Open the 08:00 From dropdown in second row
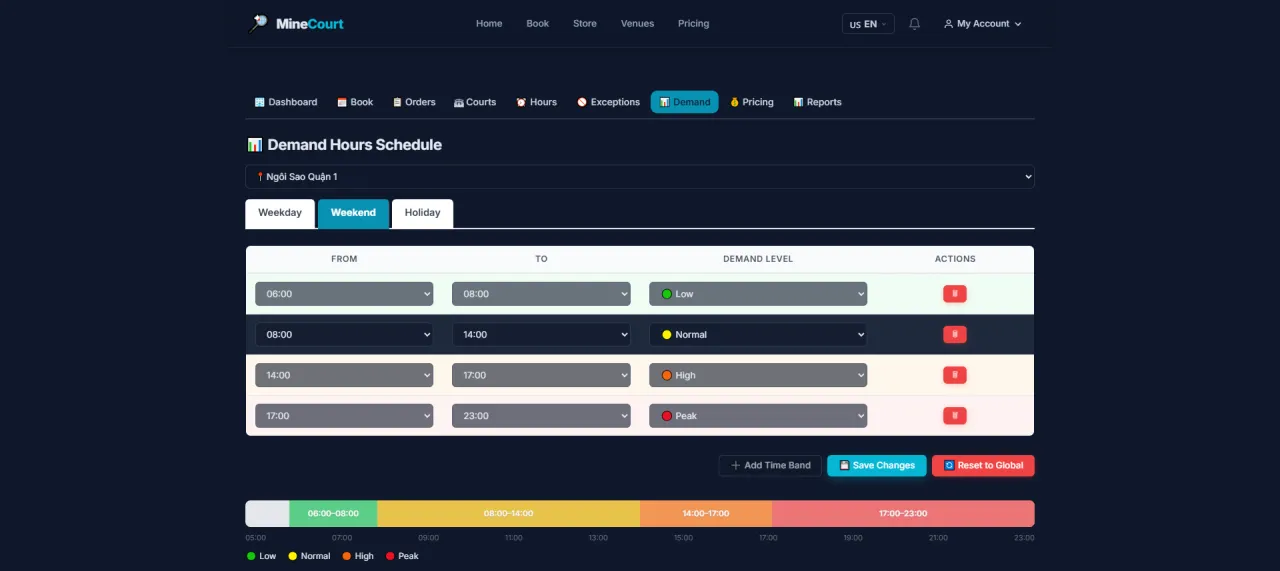 point(344,334)
